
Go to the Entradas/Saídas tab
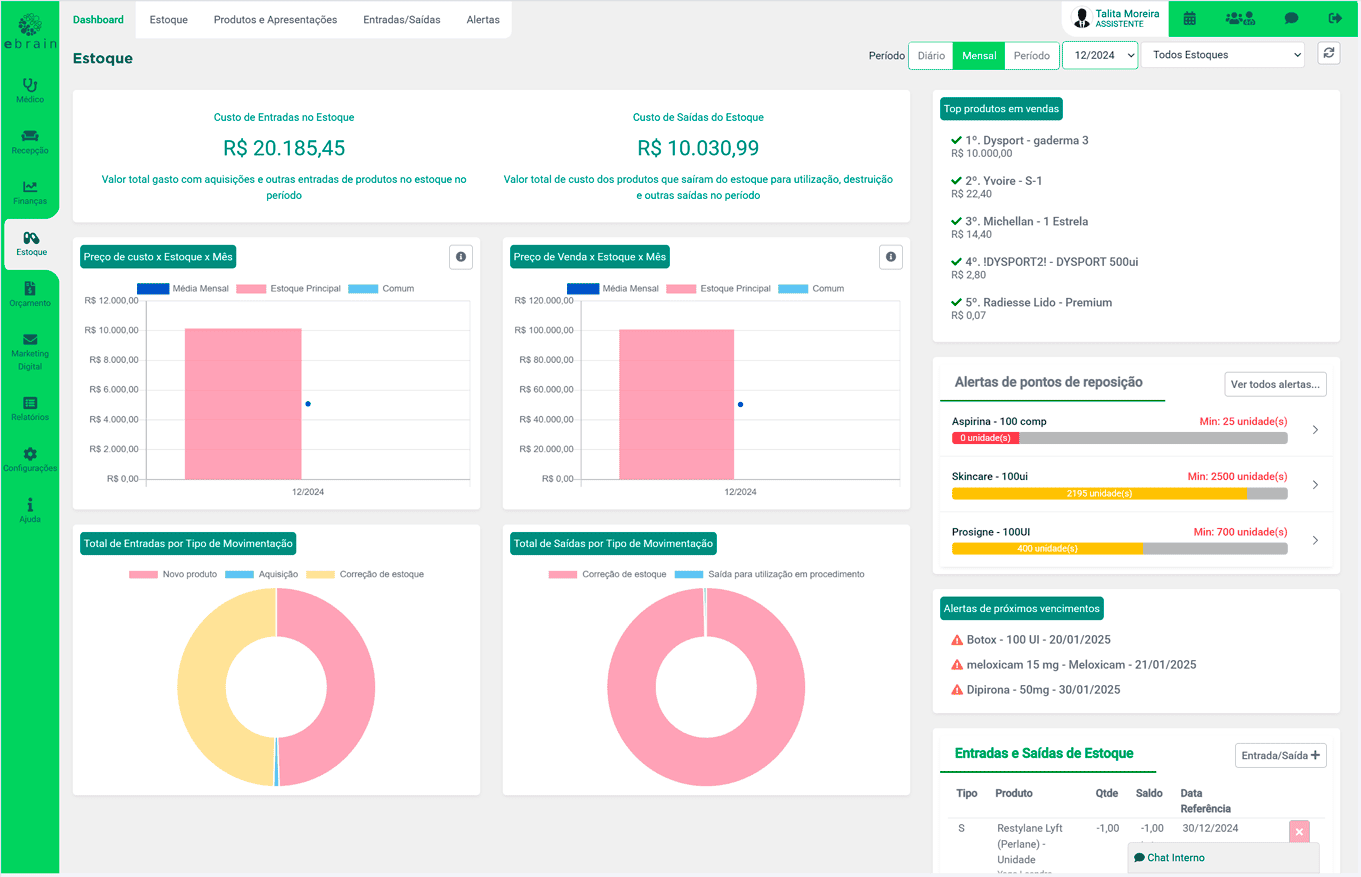pyautogui.click(x=401, y=20)
